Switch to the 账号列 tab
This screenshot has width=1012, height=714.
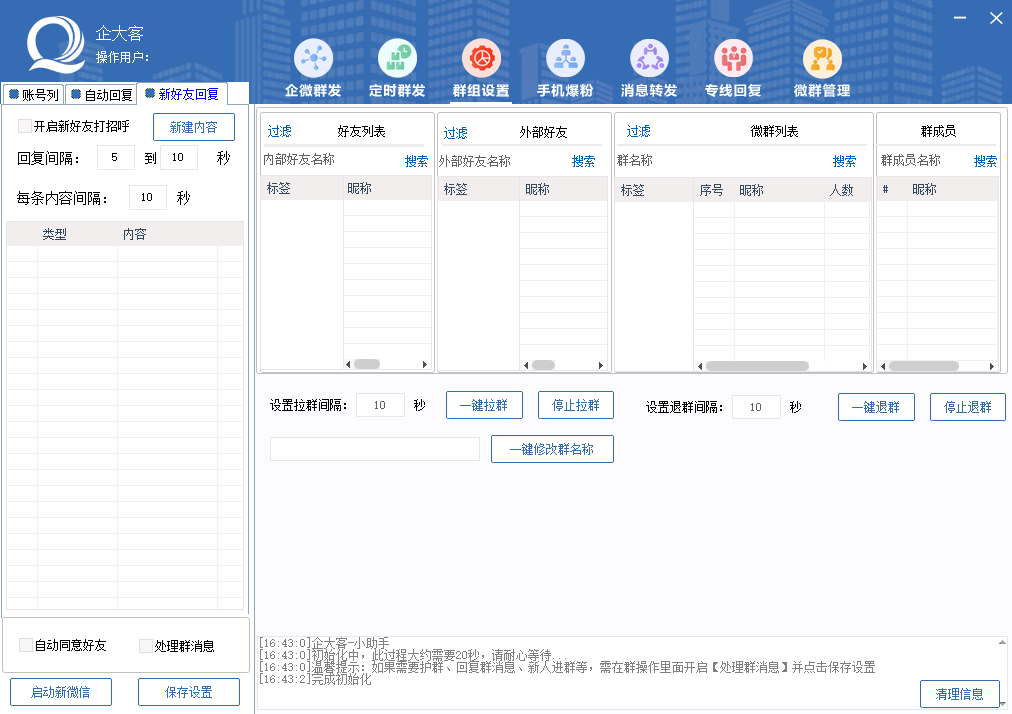coord(33,95)
